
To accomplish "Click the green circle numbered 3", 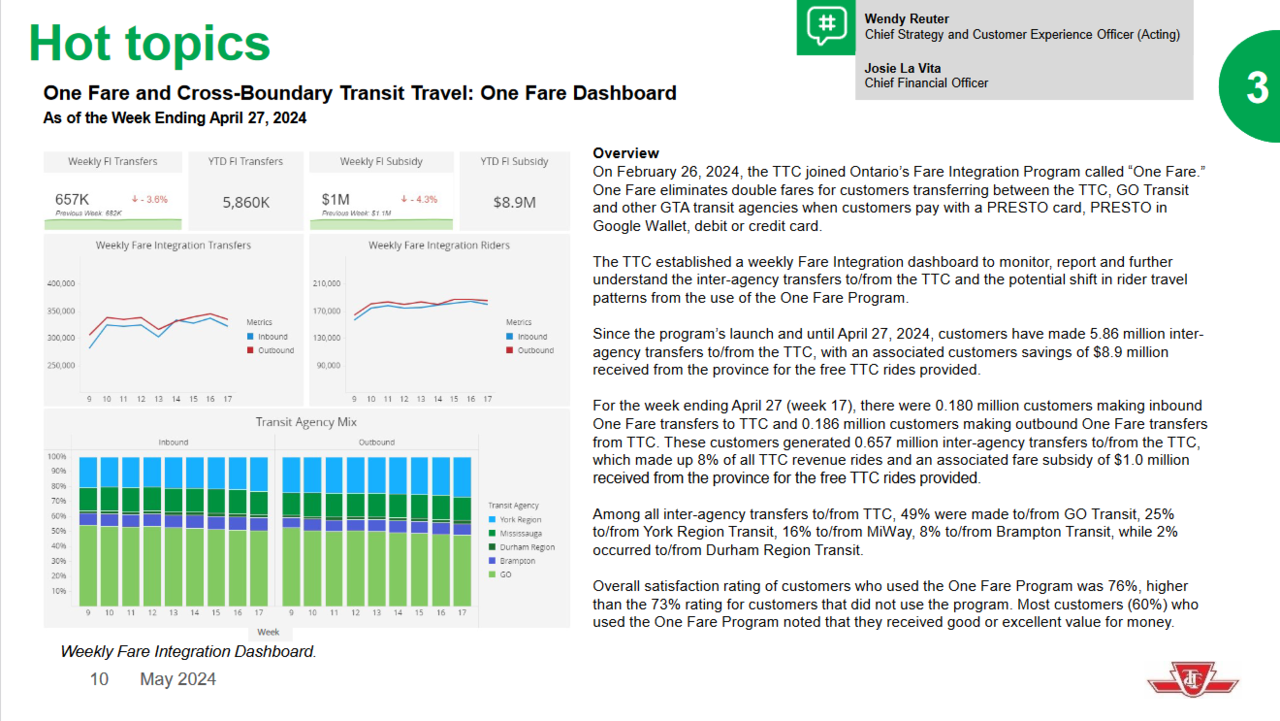I will pyautogui.click(x=1250, y=87).
